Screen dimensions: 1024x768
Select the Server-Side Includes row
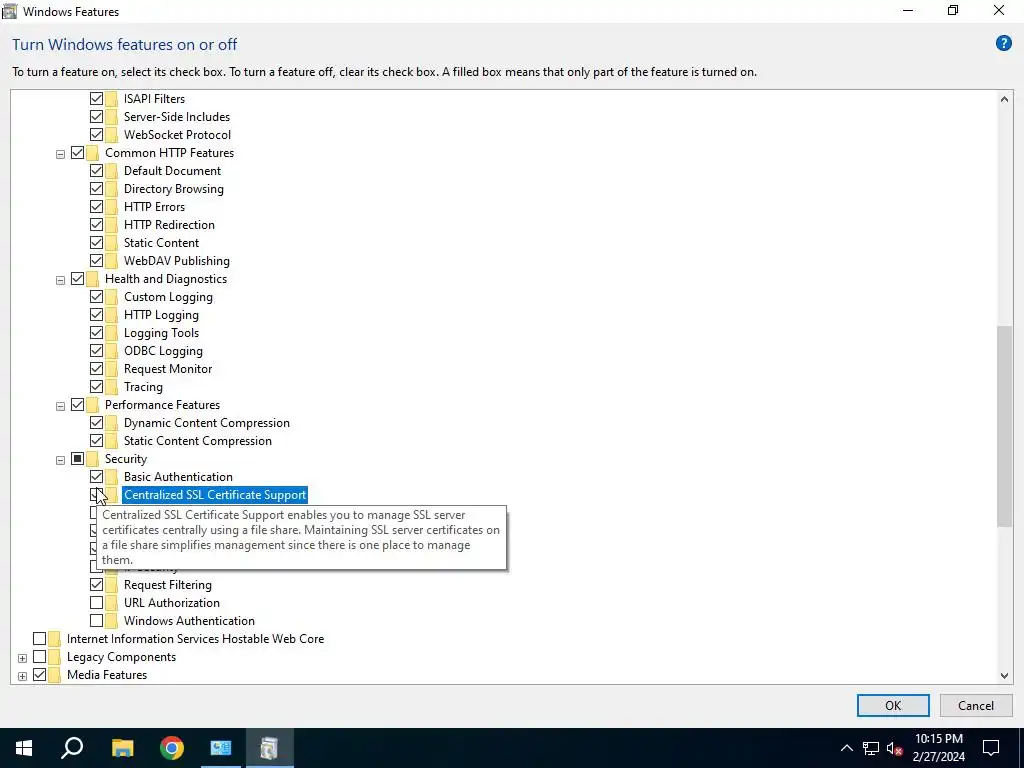pyautogui.click(x=177, y=117)
